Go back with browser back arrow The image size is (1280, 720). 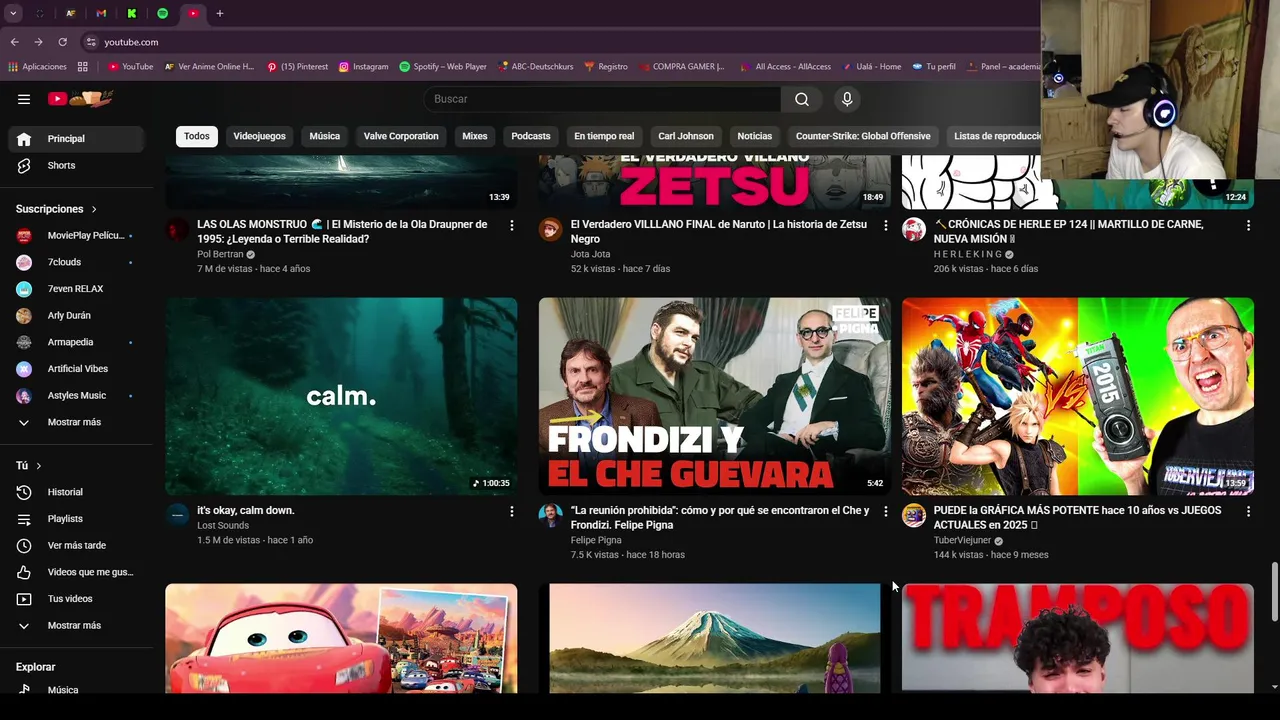(x=14, y=42)
